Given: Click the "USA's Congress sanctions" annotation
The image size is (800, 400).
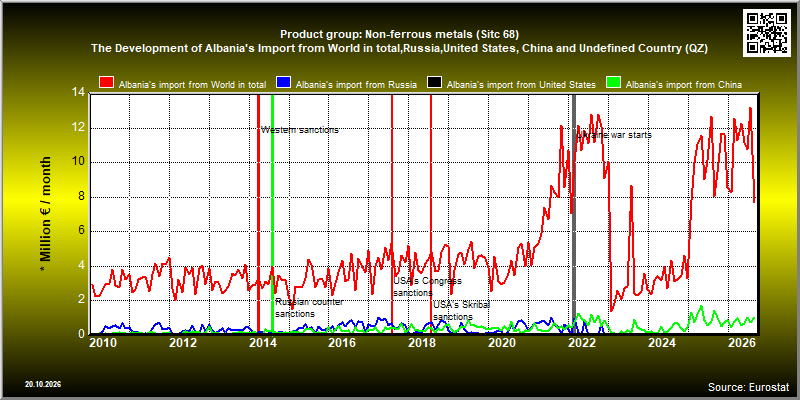Looking at the screenshot, I should [428, 287].
